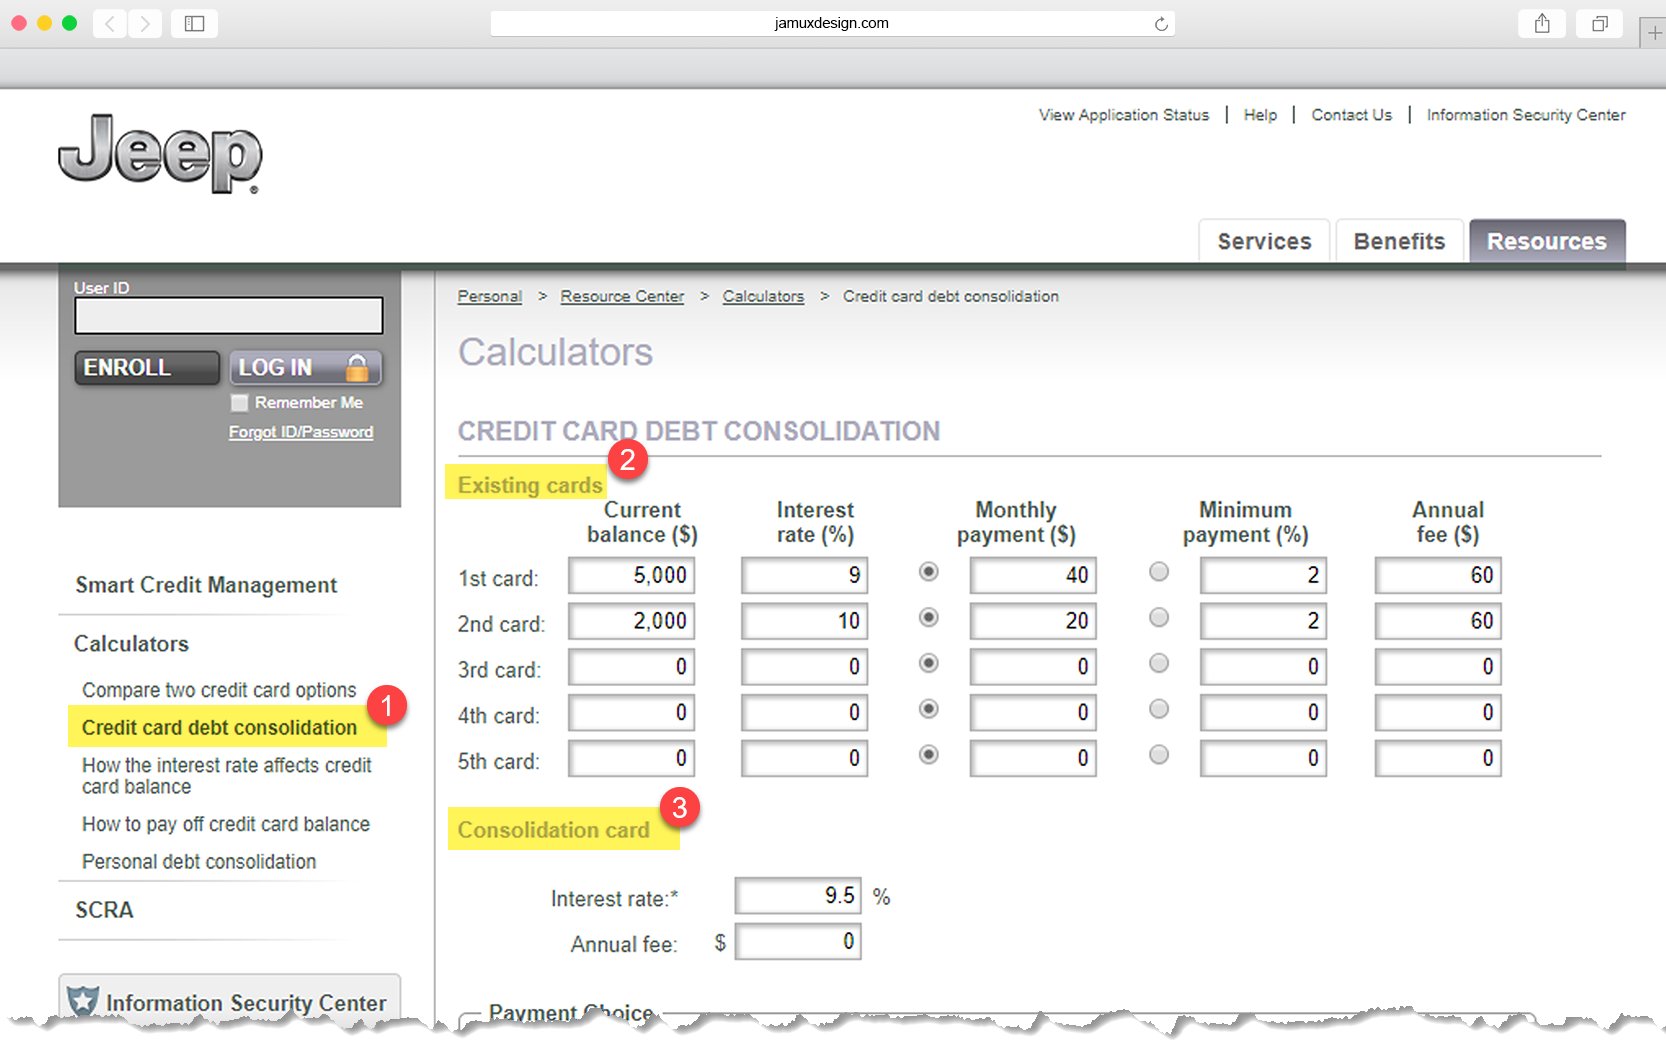
Task: Open the Forgot ID/Password link
Action: pyautogui.click(x=301, y=432)
